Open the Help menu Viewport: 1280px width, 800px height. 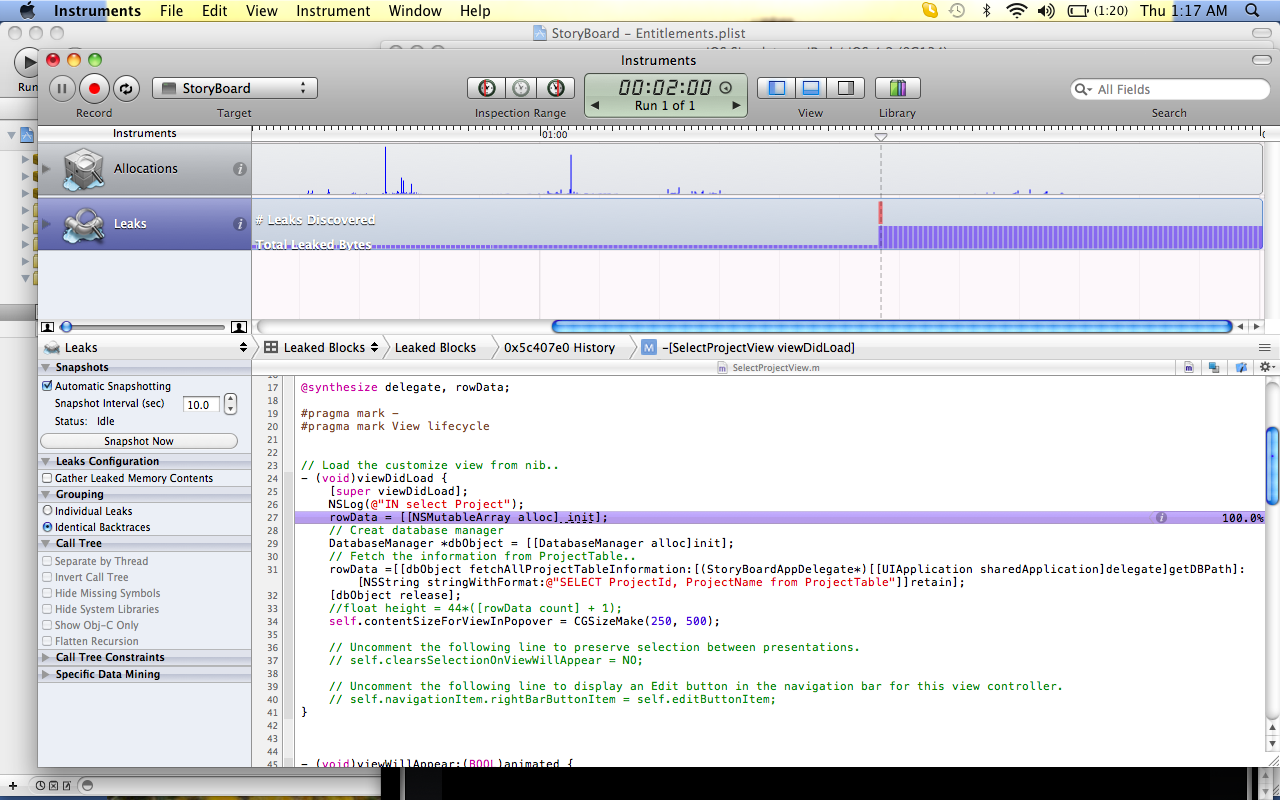click(475, 11)
